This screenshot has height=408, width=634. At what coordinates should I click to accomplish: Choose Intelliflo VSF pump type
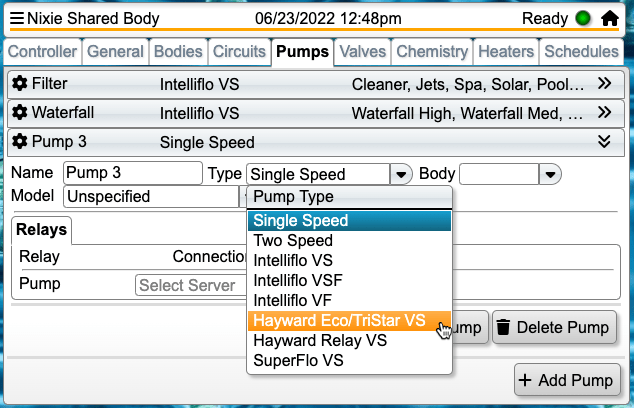tap(349, 281)
